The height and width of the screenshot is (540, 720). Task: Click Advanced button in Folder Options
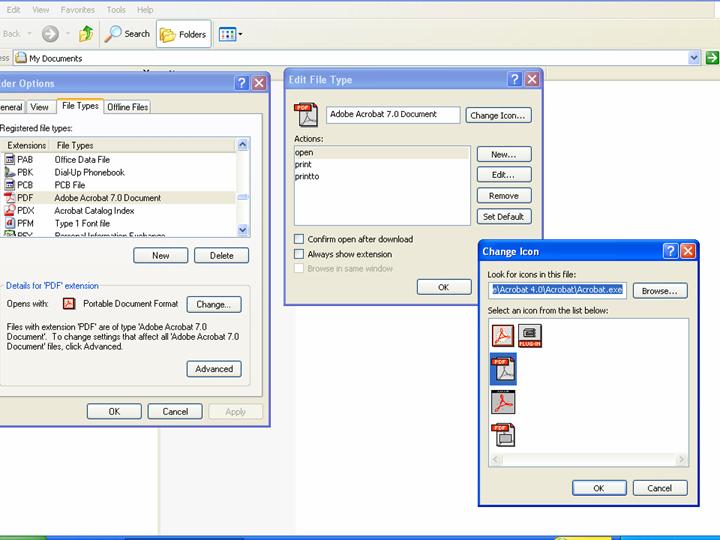(x=214, y=369)
